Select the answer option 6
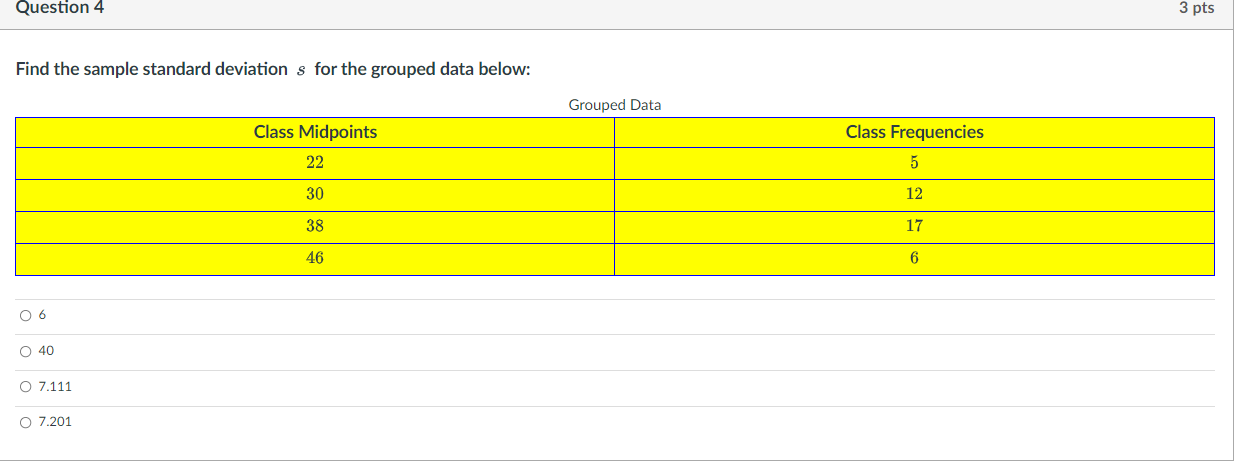The height and width of the screenshot is (465, 1243). point(25,316)
